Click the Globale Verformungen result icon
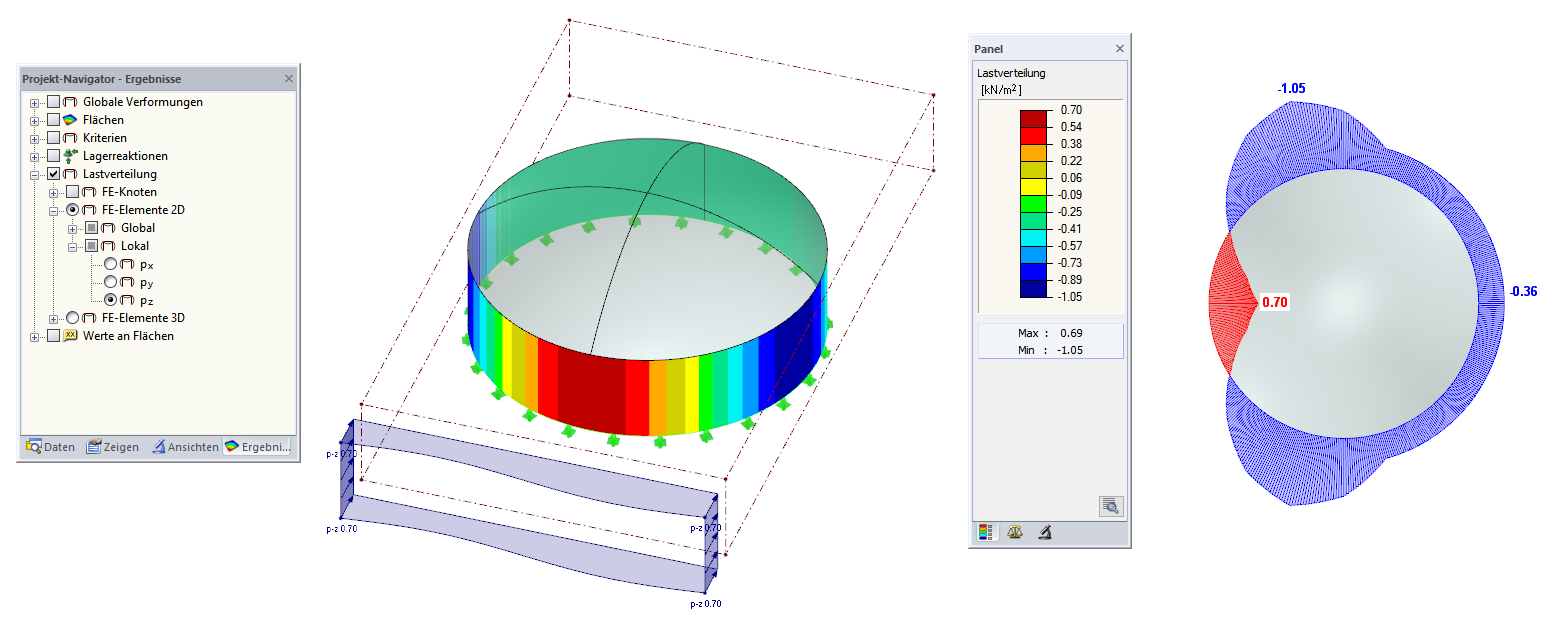The image size is (1559, 619). 71,102
